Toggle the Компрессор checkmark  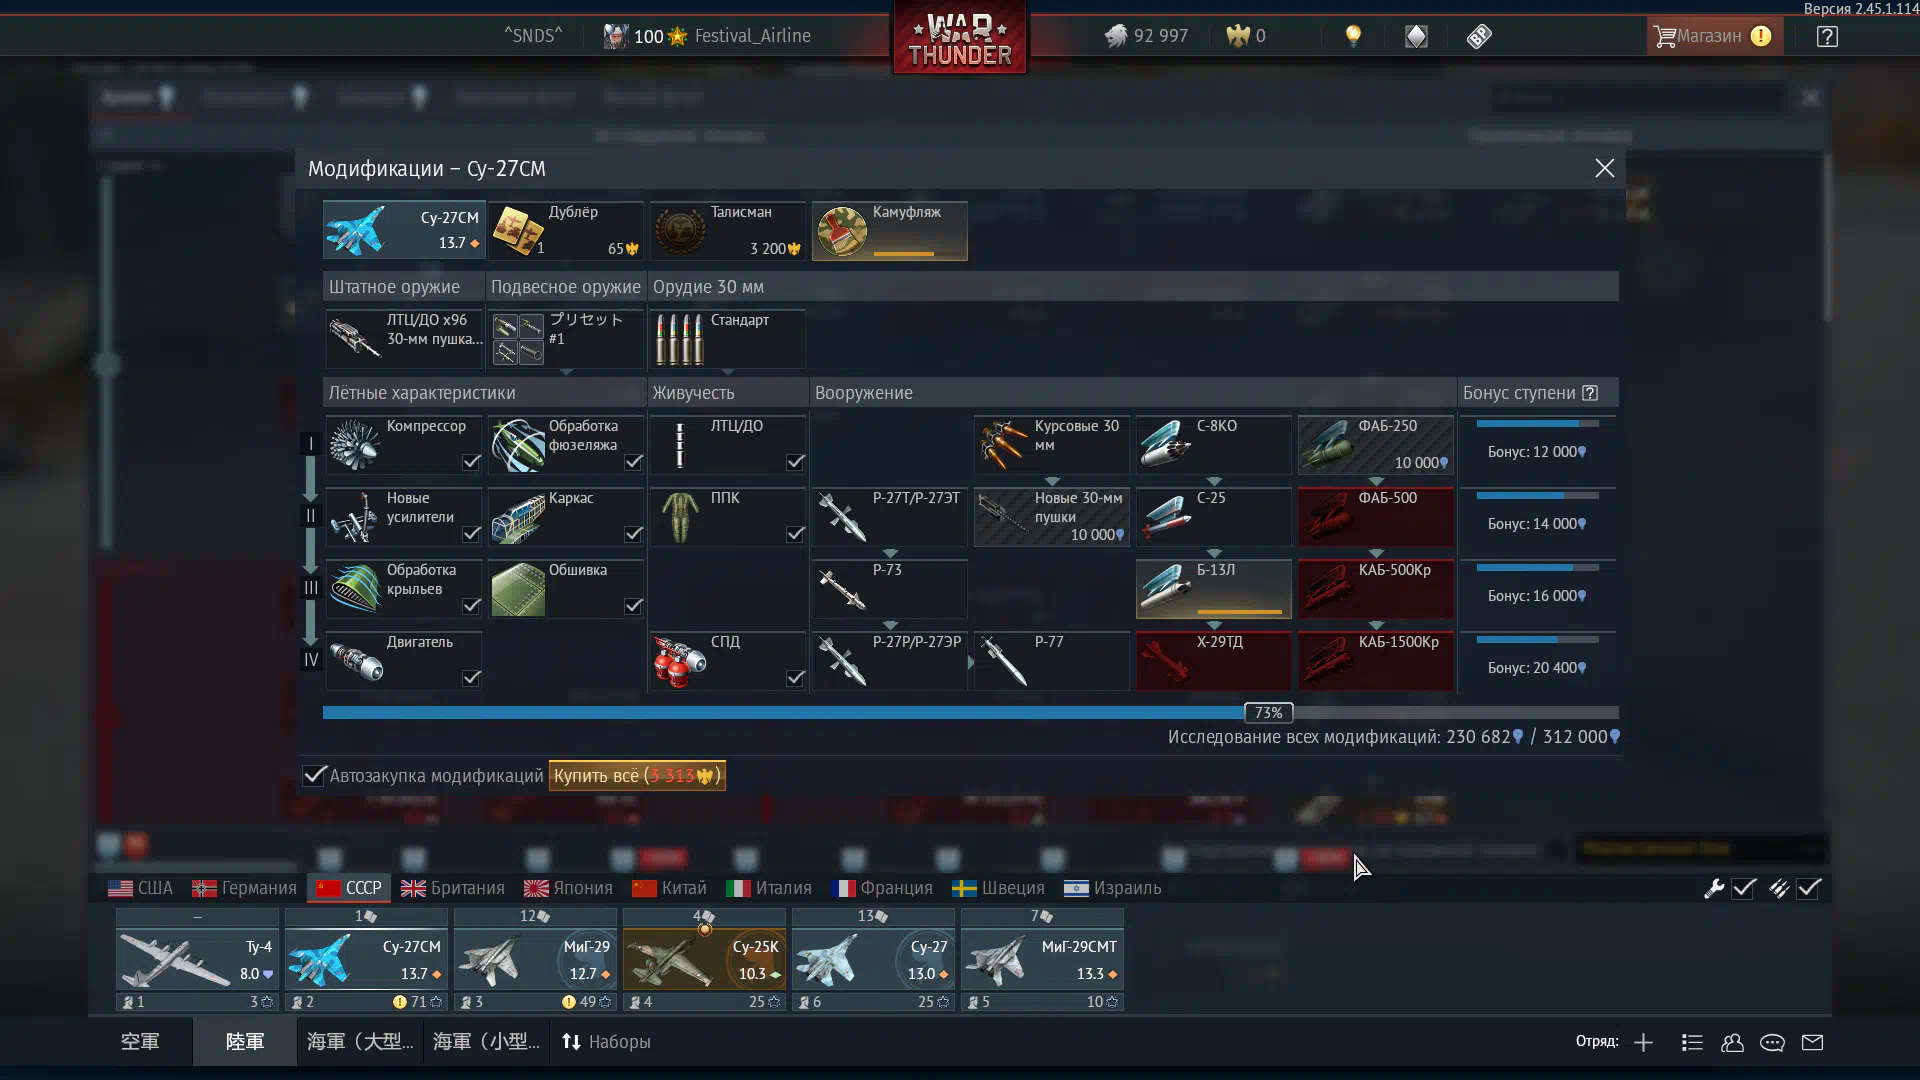point(471,462)
